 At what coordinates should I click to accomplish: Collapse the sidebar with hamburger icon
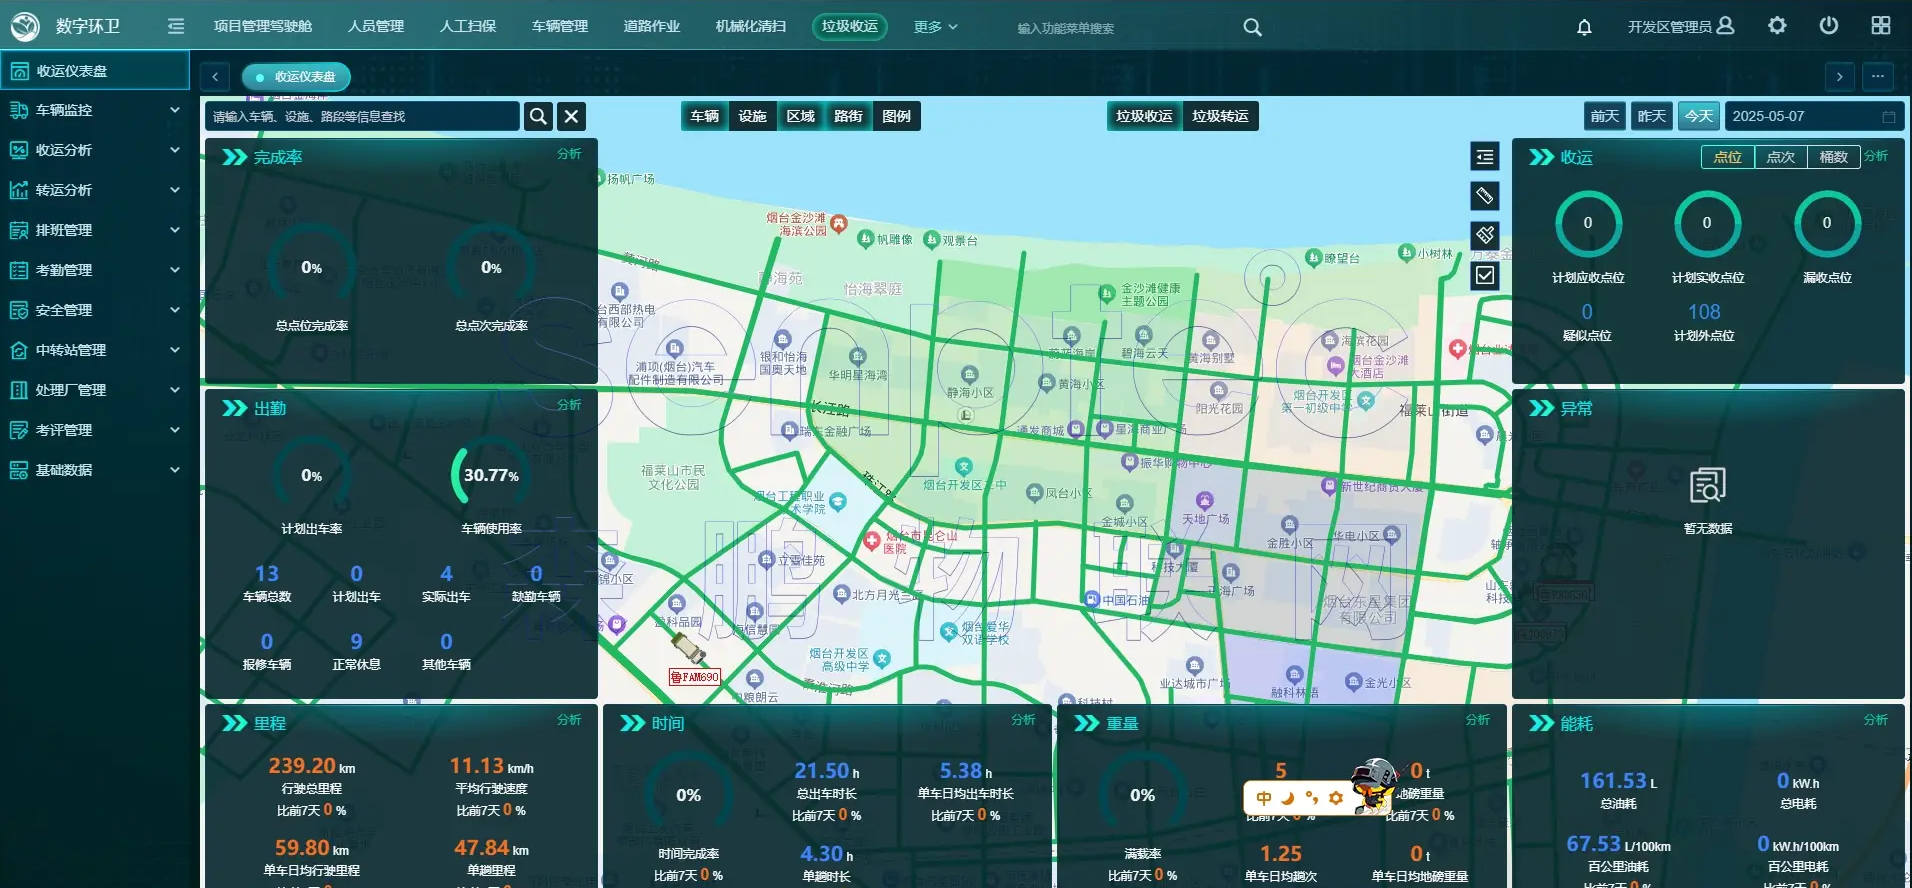point(176,26)
